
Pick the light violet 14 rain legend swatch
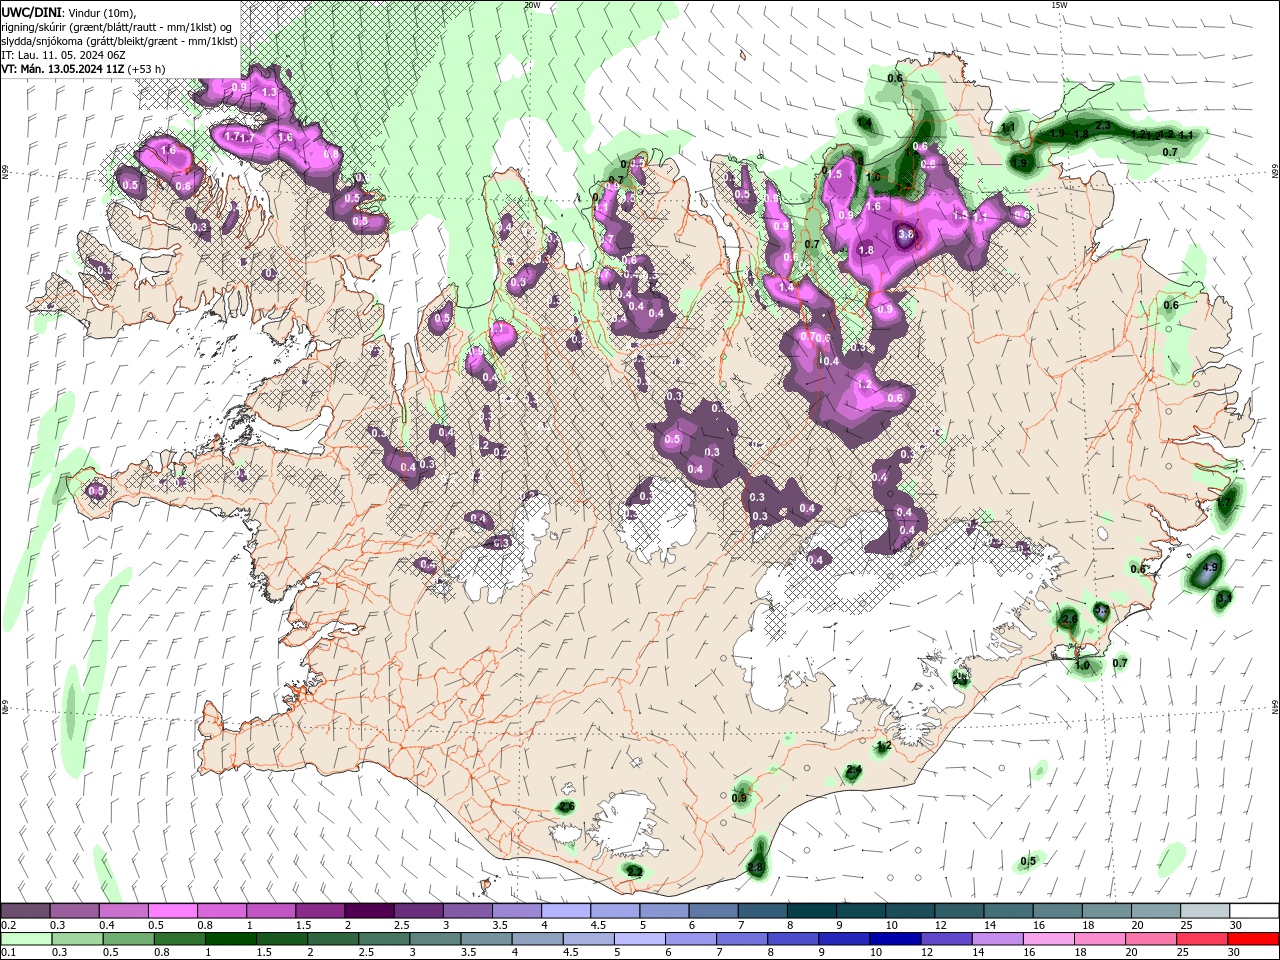(x=997, y=939)
